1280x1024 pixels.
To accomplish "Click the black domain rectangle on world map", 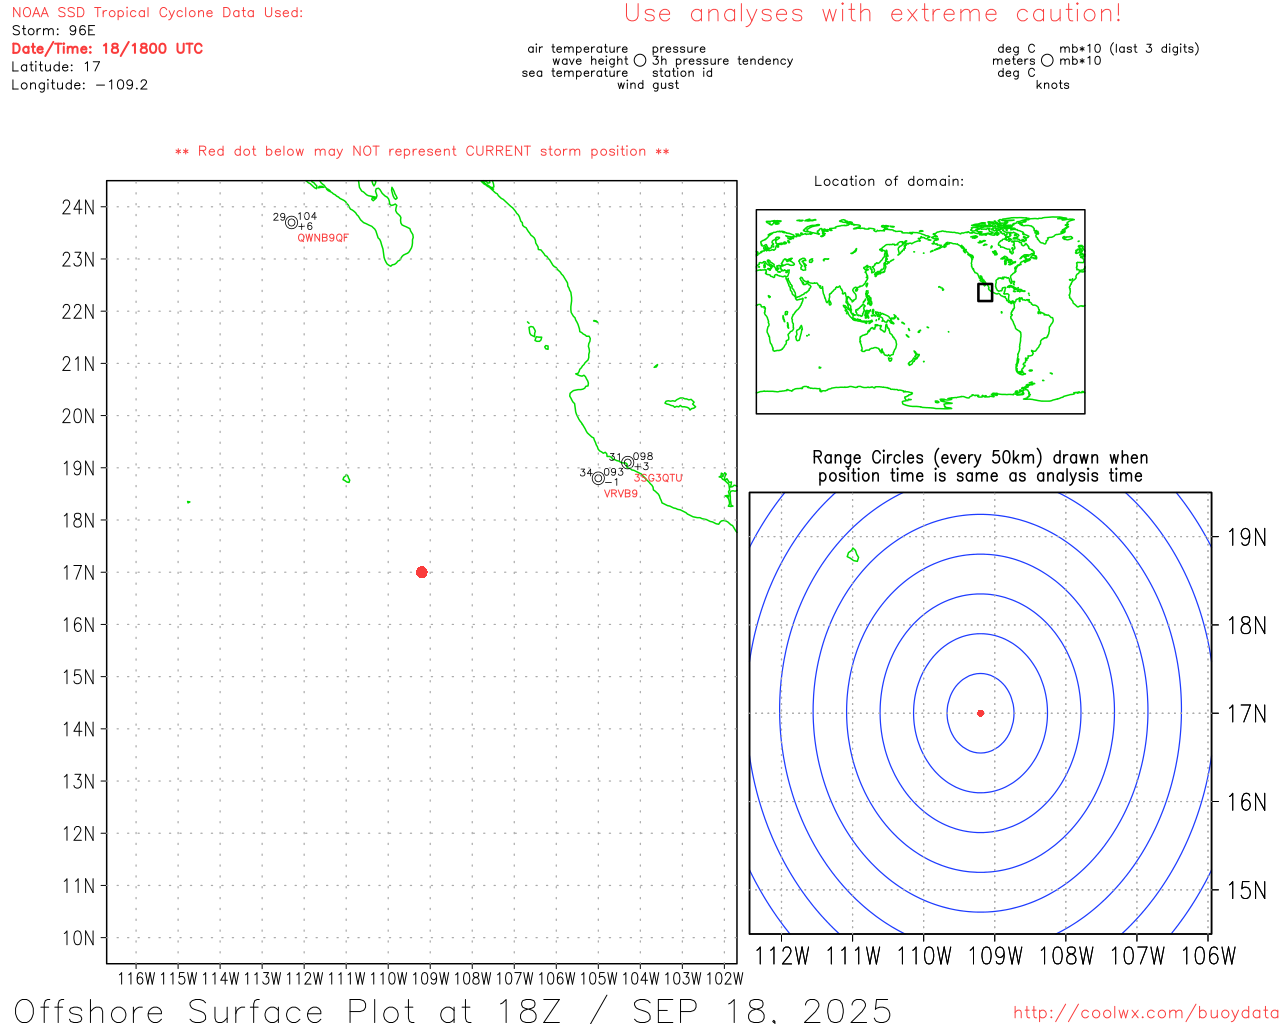I will [x=985, y=292].
